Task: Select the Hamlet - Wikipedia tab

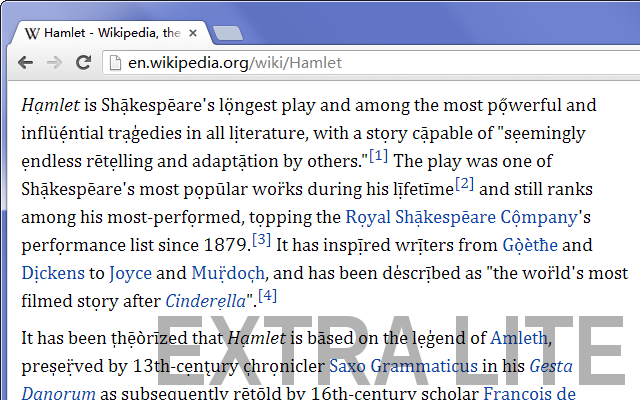Action: click(111, 33)
